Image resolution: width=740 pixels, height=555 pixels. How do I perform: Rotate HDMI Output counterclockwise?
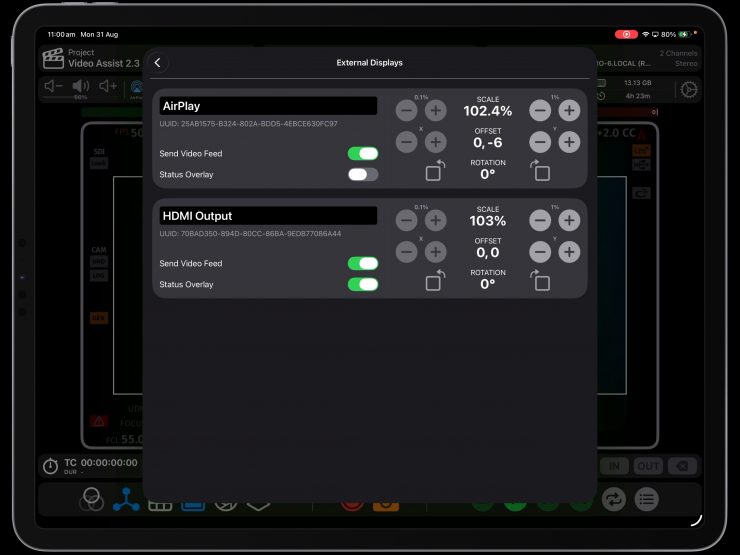point(435,280)
